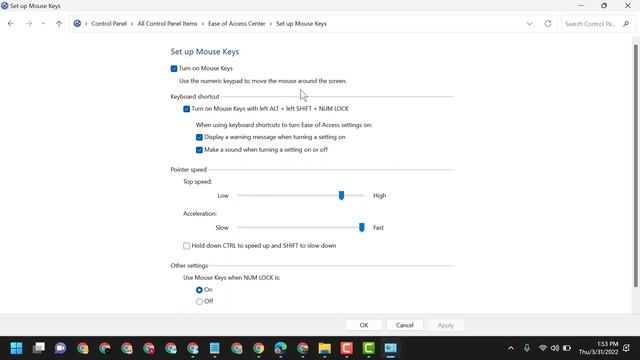Go back with the Back arrow
This screenshot has height=360, width=640.
[11, 24]
